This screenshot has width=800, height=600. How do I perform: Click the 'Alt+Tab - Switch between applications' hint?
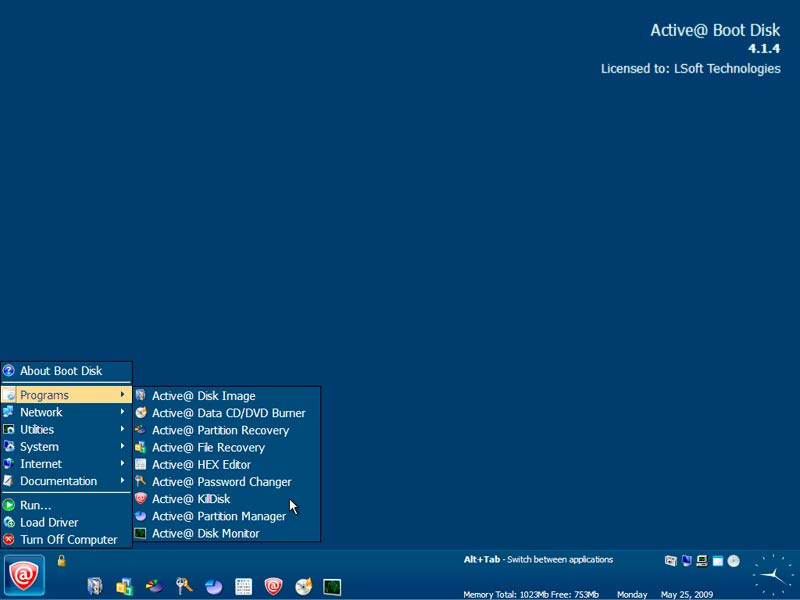[538, 560]
